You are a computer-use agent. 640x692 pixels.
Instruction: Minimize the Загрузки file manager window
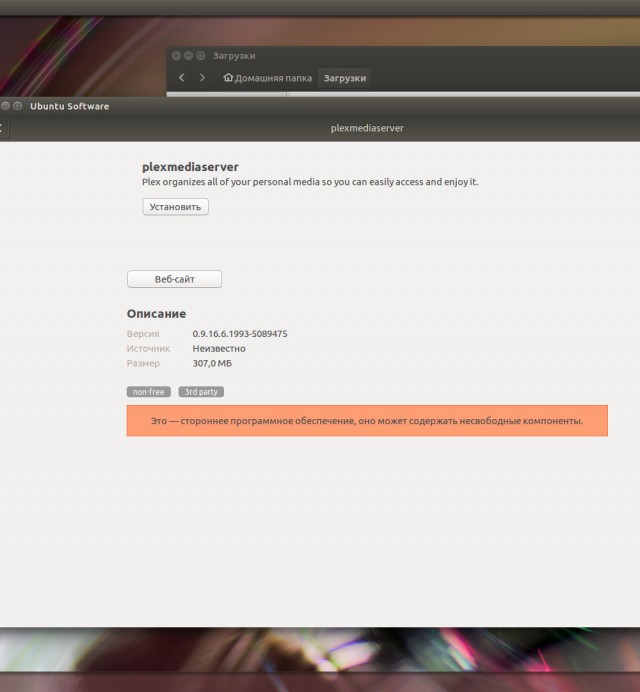click(x=188, y=56)
